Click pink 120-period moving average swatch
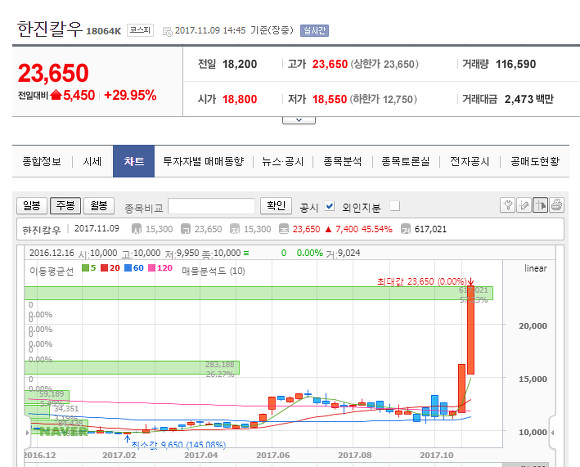The image size is (580, 467). [x=152, y=268]
